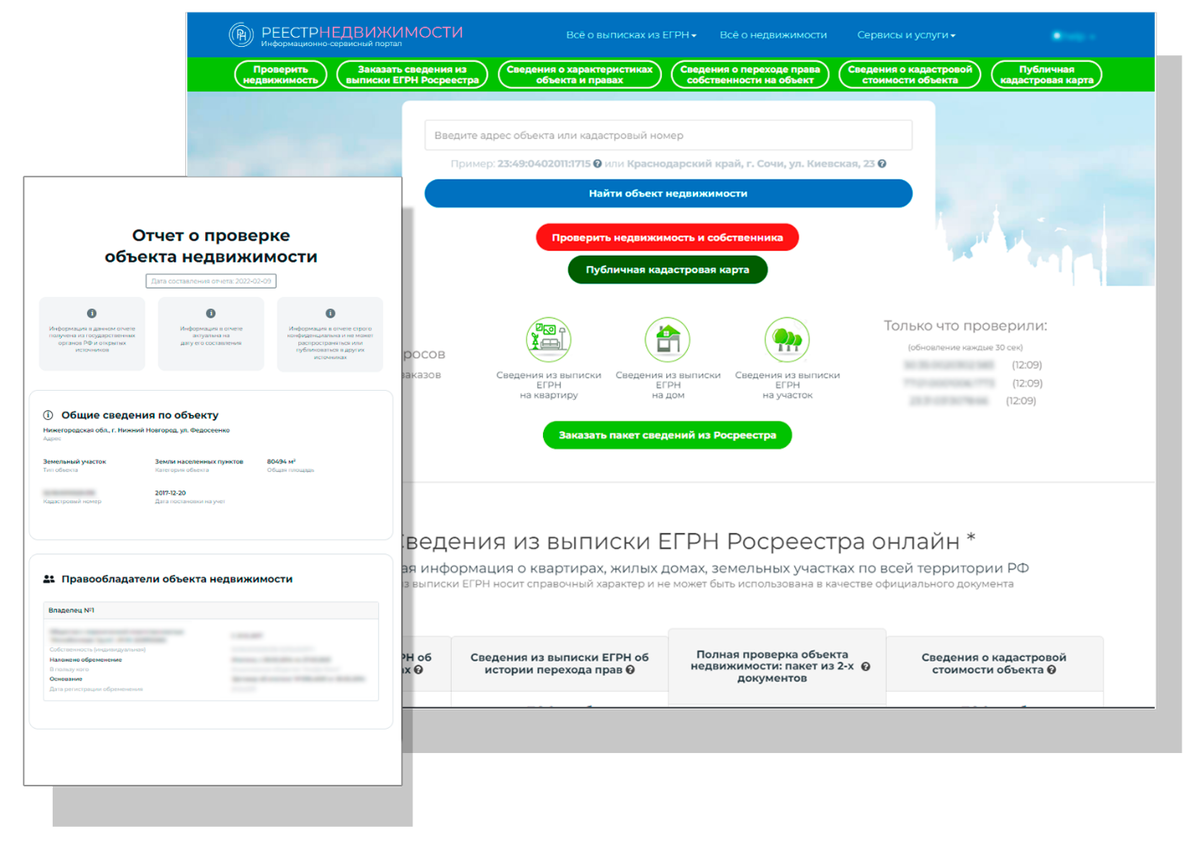Click example cadastral number 23:49:0402011:1715
1200x841 pixels.
coord(544,164)
